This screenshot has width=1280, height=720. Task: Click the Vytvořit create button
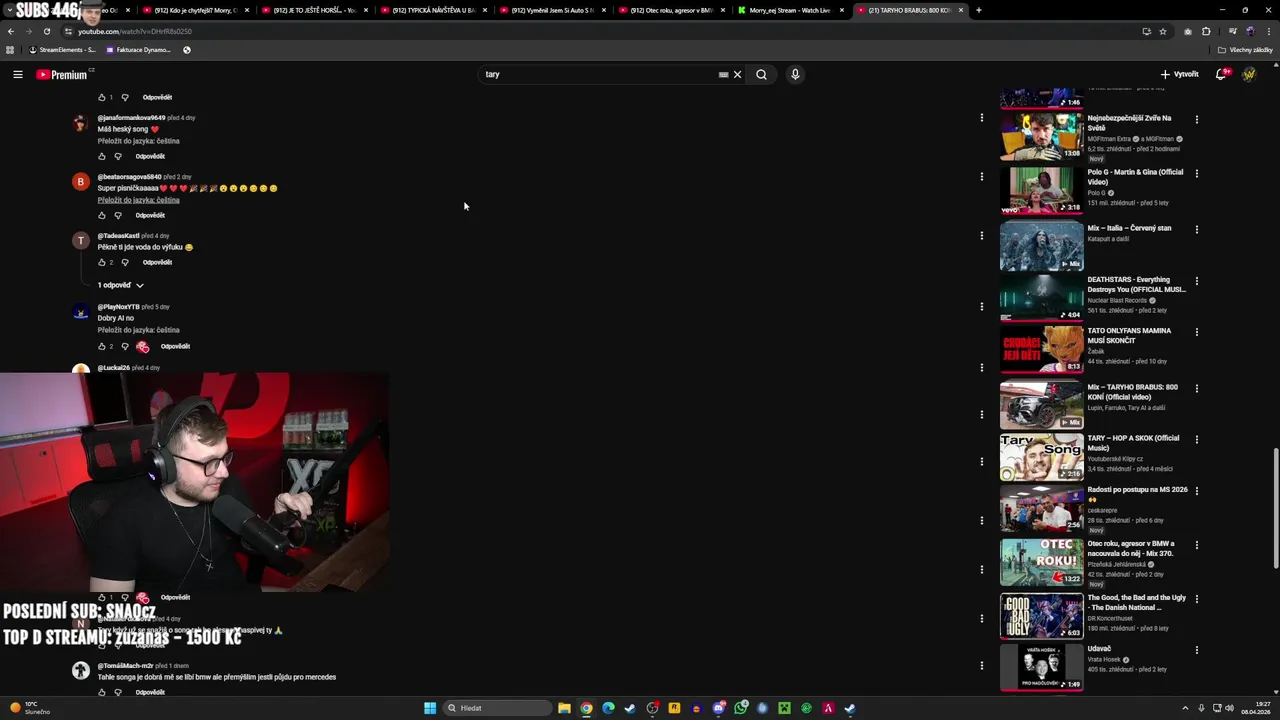(1179, 74)
